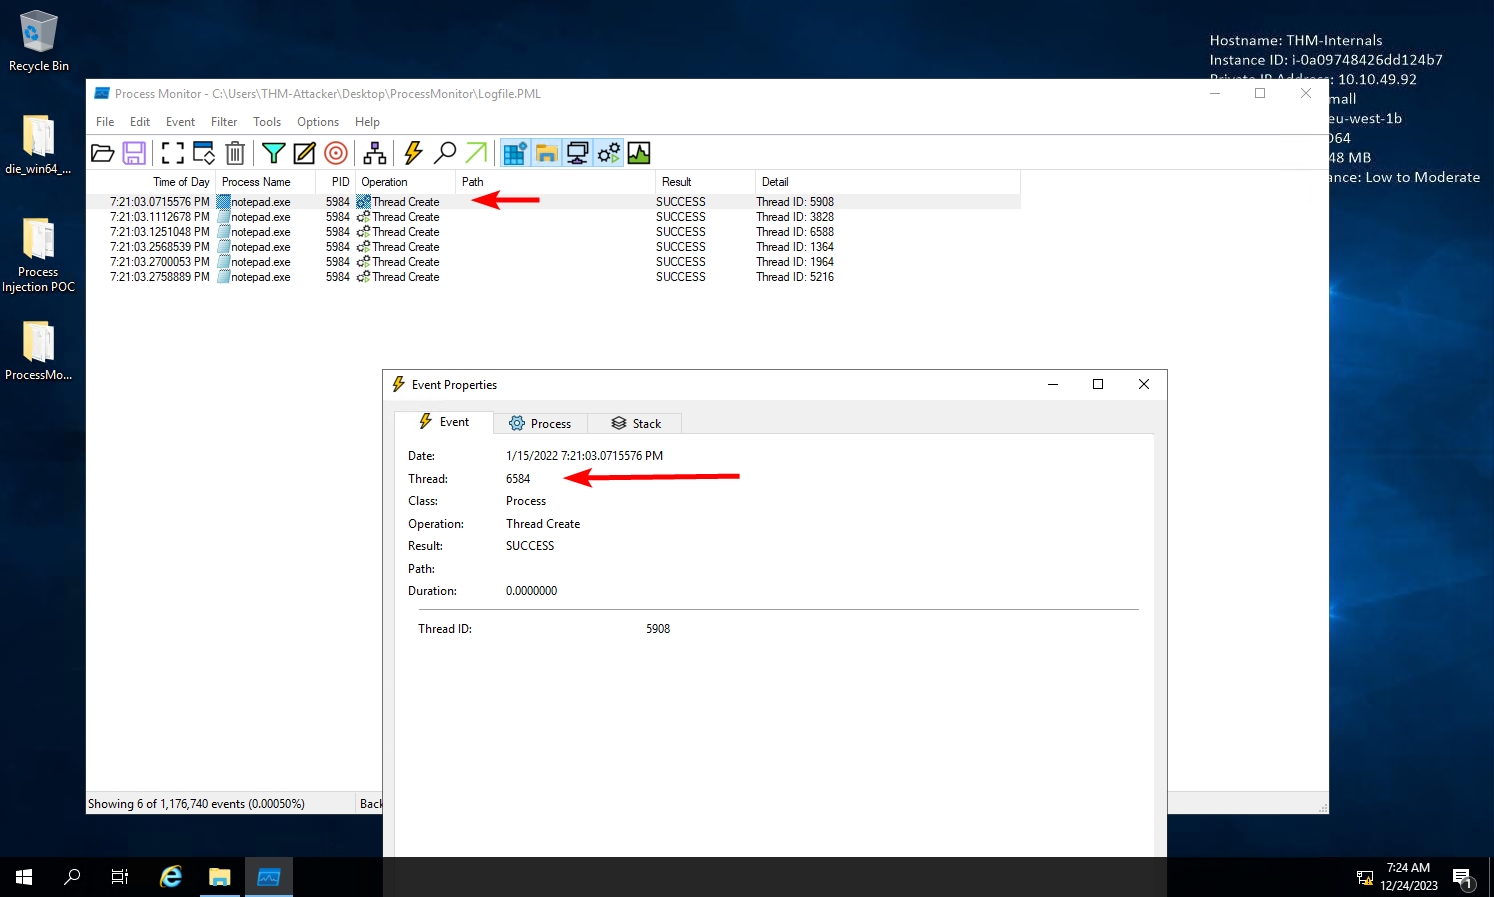Click the taskbar Search icon
This screenshot has width=1494, height=897.
(x=72, y=877)
